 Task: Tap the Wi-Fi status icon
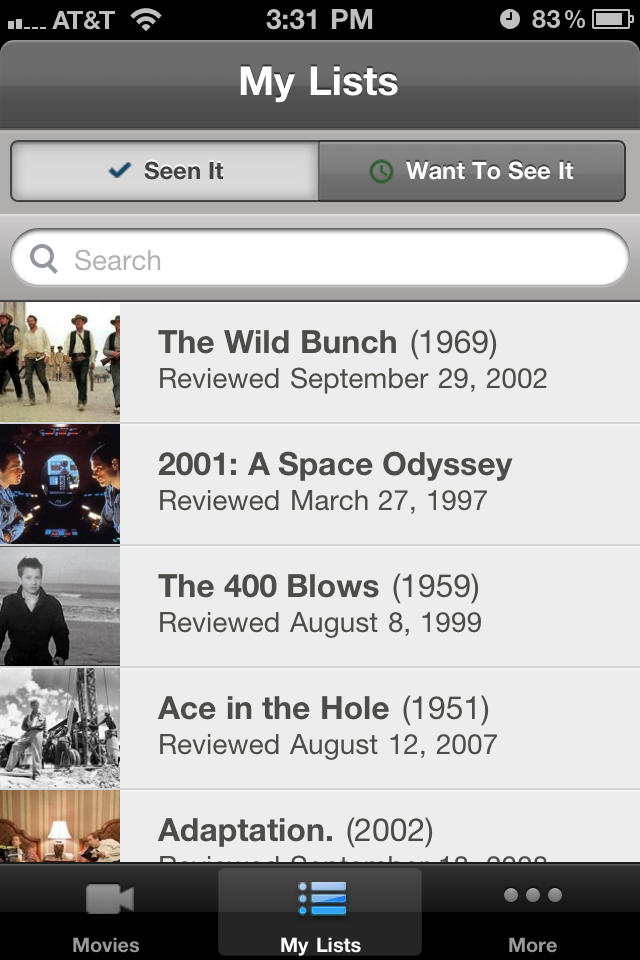[x=146, y=19]
